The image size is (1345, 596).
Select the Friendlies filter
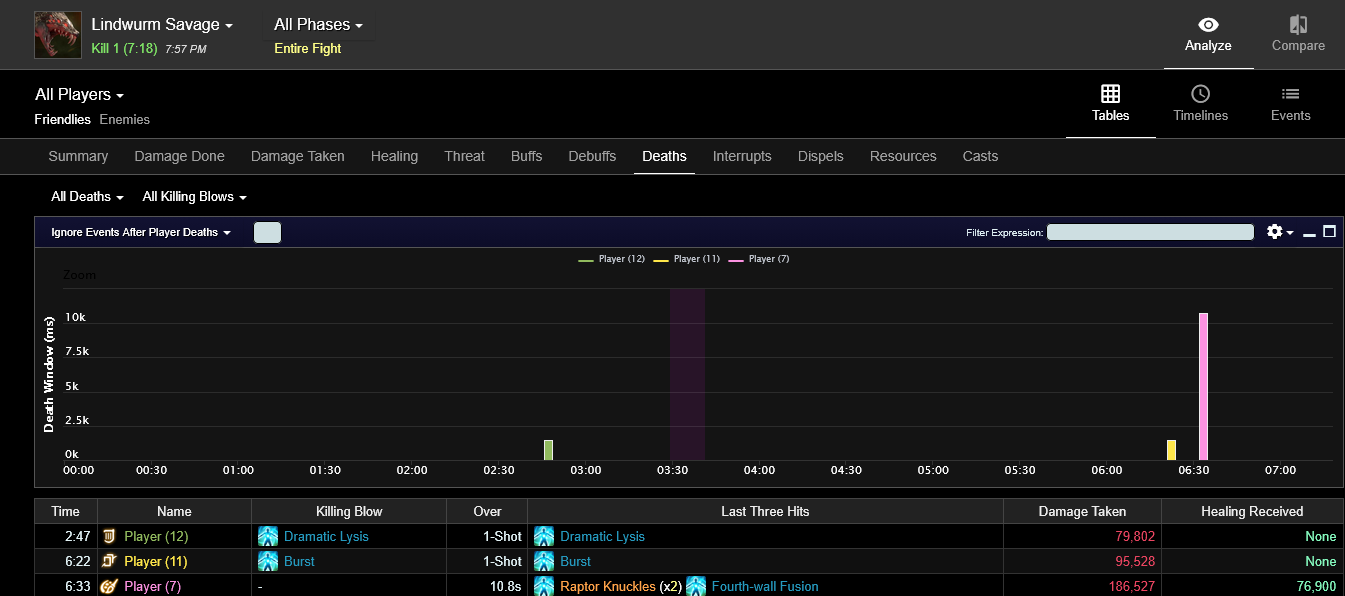[63, 119]
